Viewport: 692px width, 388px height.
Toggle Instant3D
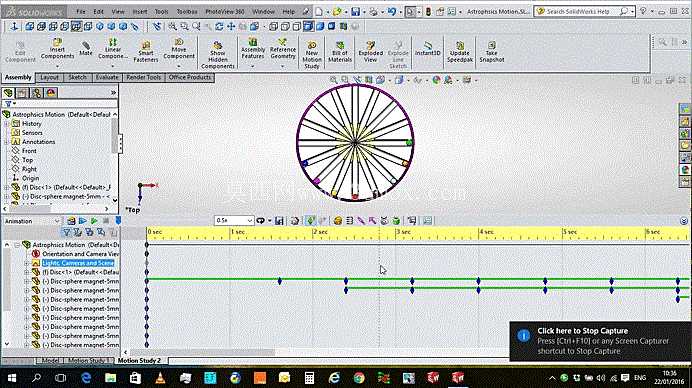[428, 49]
